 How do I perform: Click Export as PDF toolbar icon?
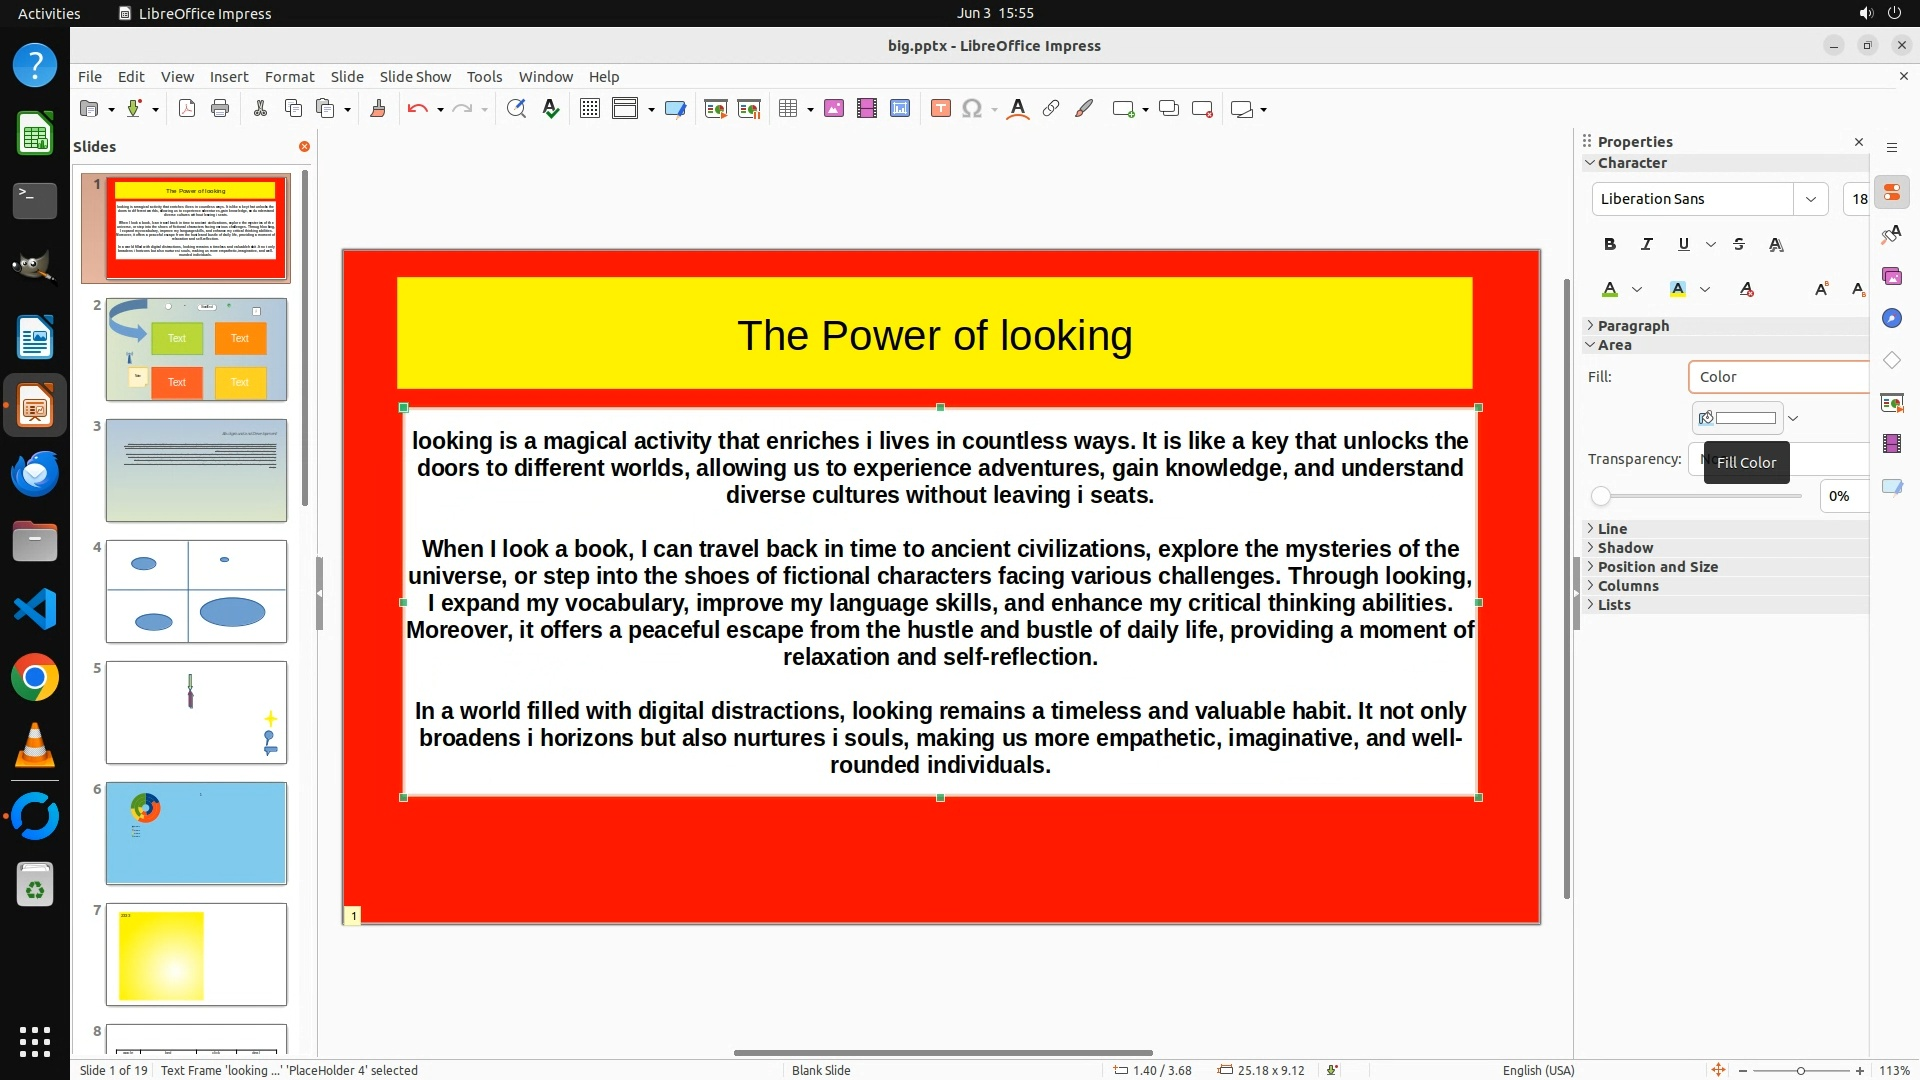pos(187,109)
